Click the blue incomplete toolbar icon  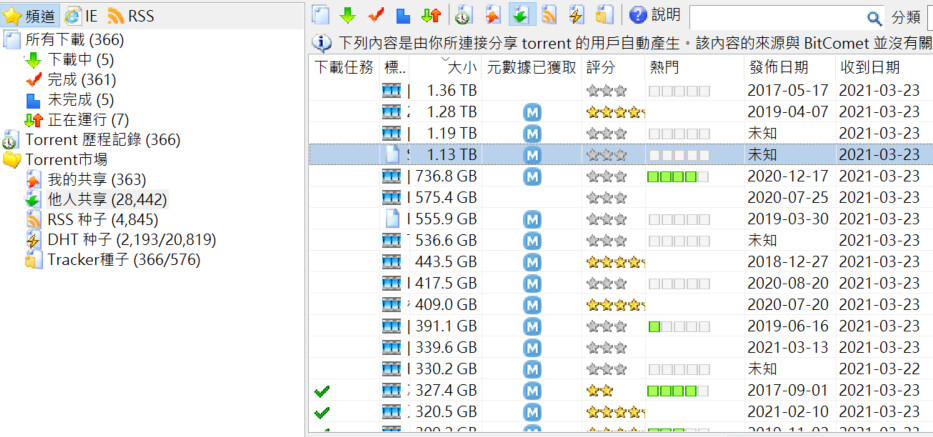point(404,15)
